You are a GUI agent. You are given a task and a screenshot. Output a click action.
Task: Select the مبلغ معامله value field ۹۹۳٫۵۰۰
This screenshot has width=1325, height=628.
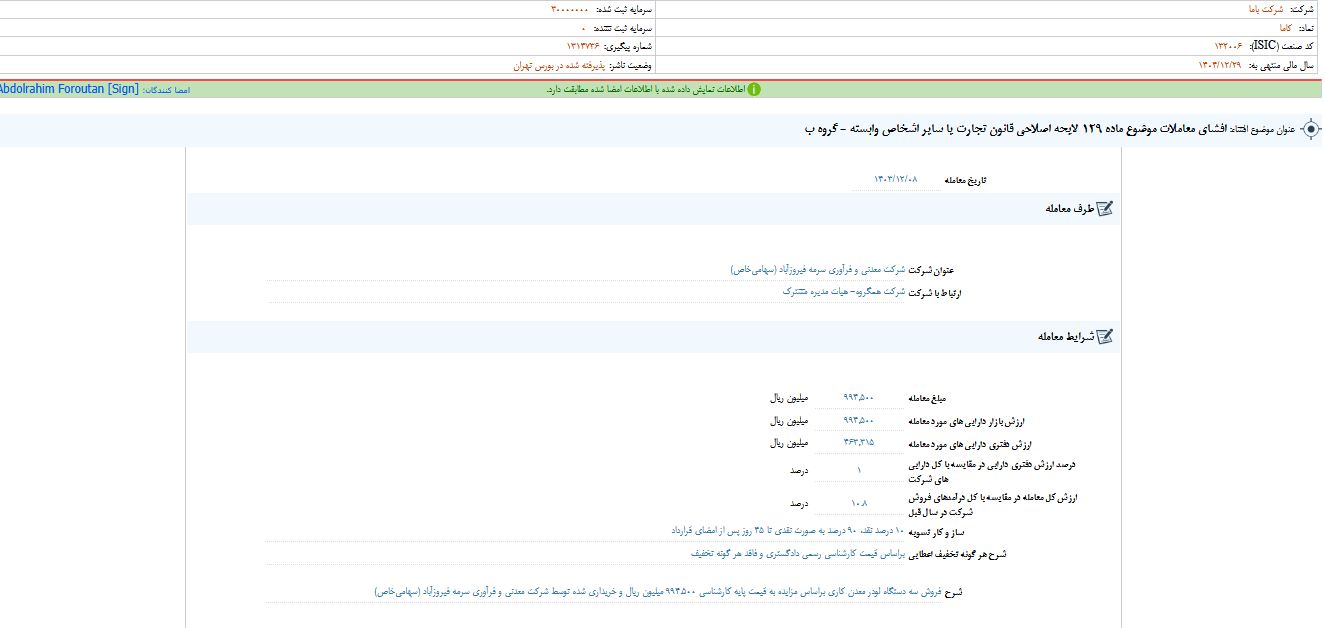click(x=857, y=397)
